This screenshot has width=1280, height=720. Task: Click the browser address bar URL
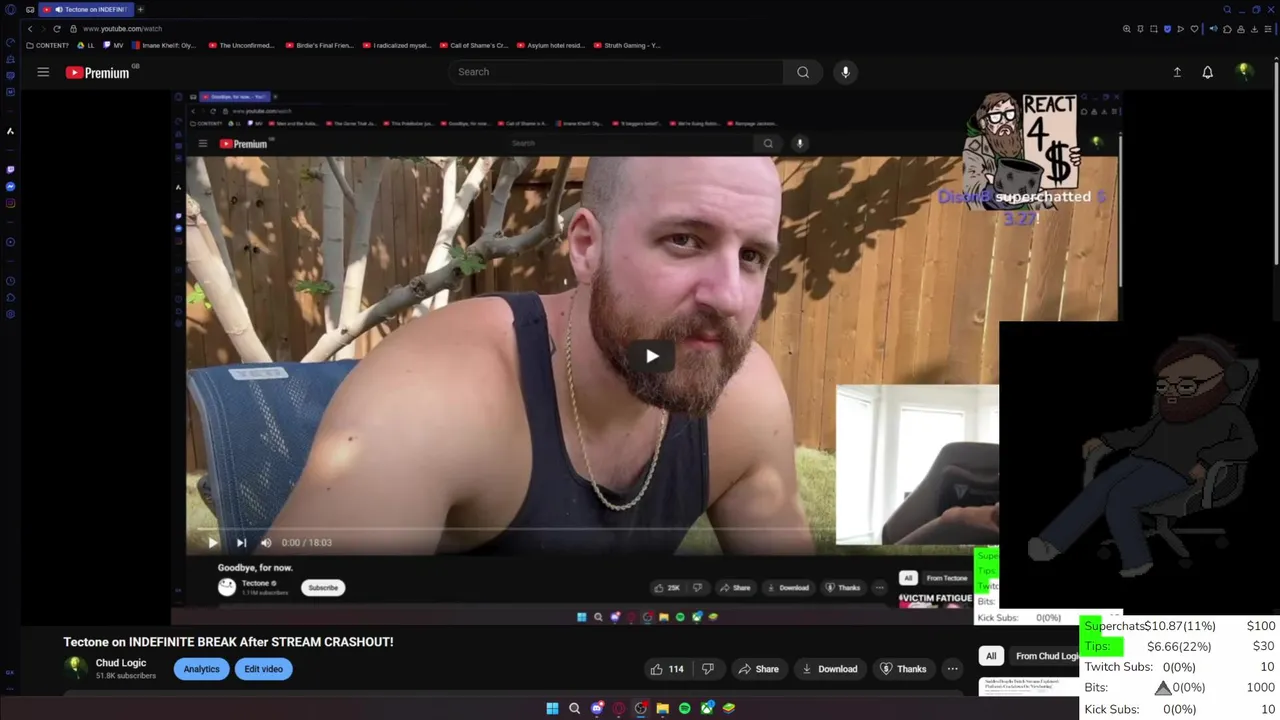tap(122, 29)
